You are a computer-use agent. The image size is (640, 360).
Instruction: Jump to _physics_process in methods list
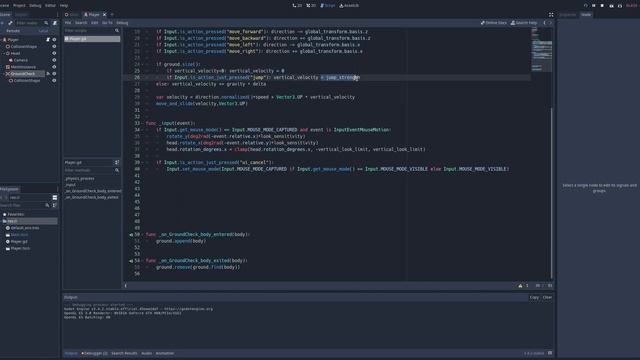tap(80, 179)
